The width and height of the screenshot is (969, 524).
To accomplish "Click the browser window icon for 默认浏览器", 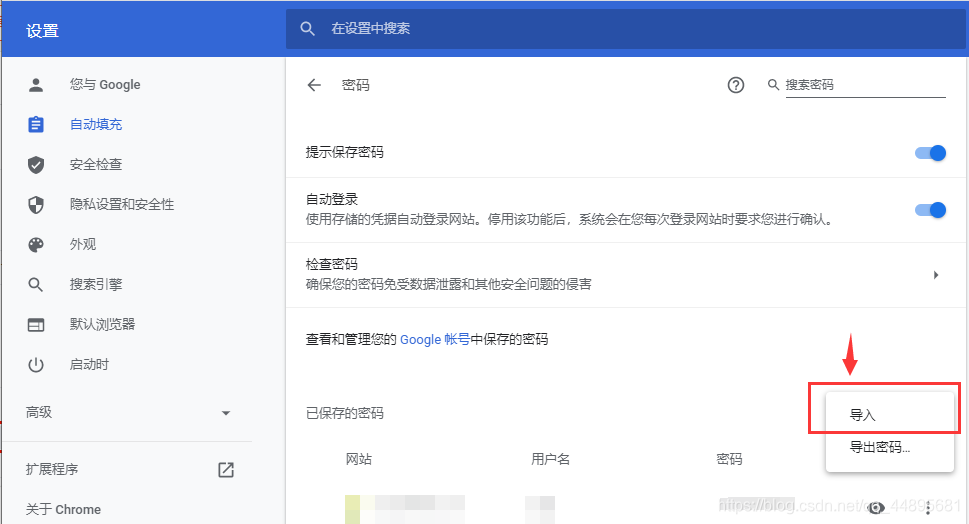I will [x=36, y=324].
